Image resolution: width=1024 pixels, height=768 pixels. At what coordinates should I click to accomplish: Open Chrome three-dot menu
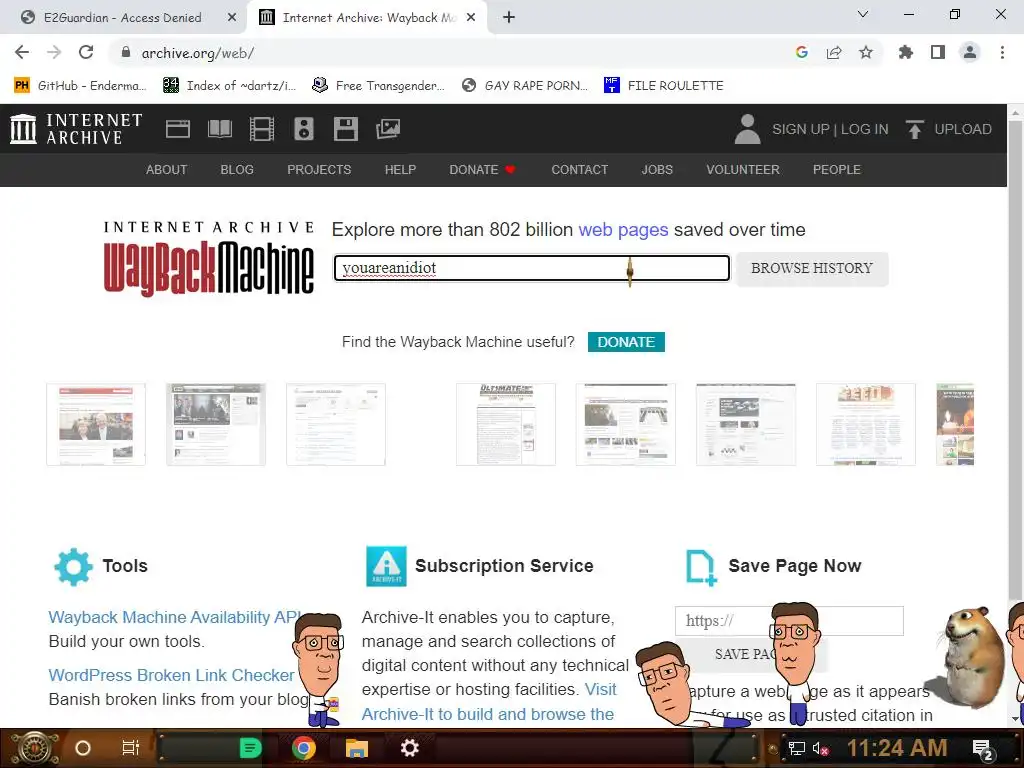pyautogui.click(x=1002, y=52)
